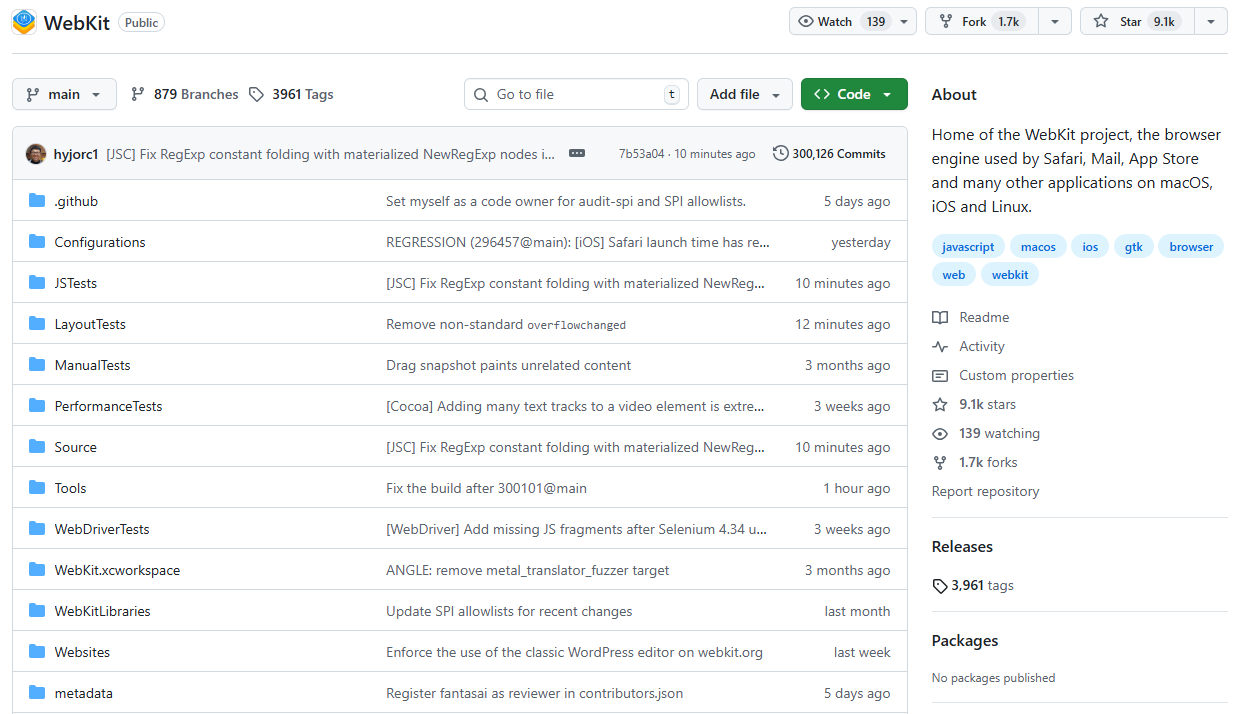Click the Watch button
The image size is (1236, 714).
pyautogui.click(x=841, y=21)
